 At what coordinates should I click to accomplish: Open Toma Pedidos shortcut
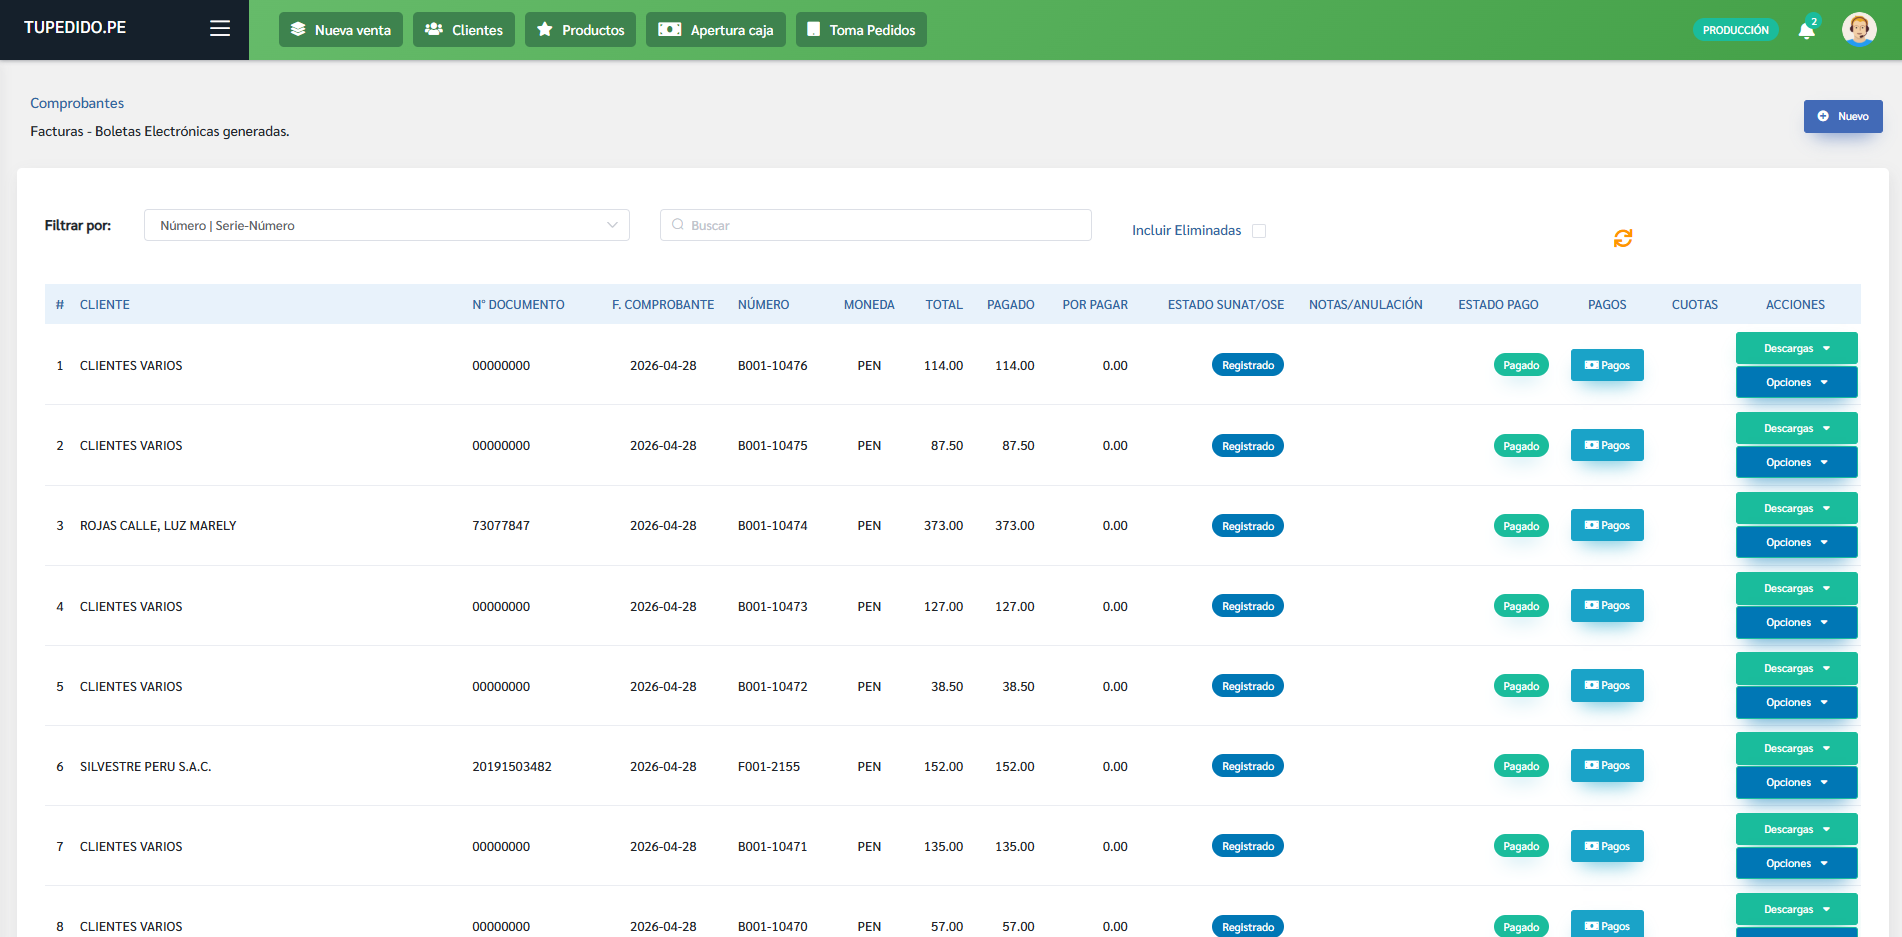point(861,30)
